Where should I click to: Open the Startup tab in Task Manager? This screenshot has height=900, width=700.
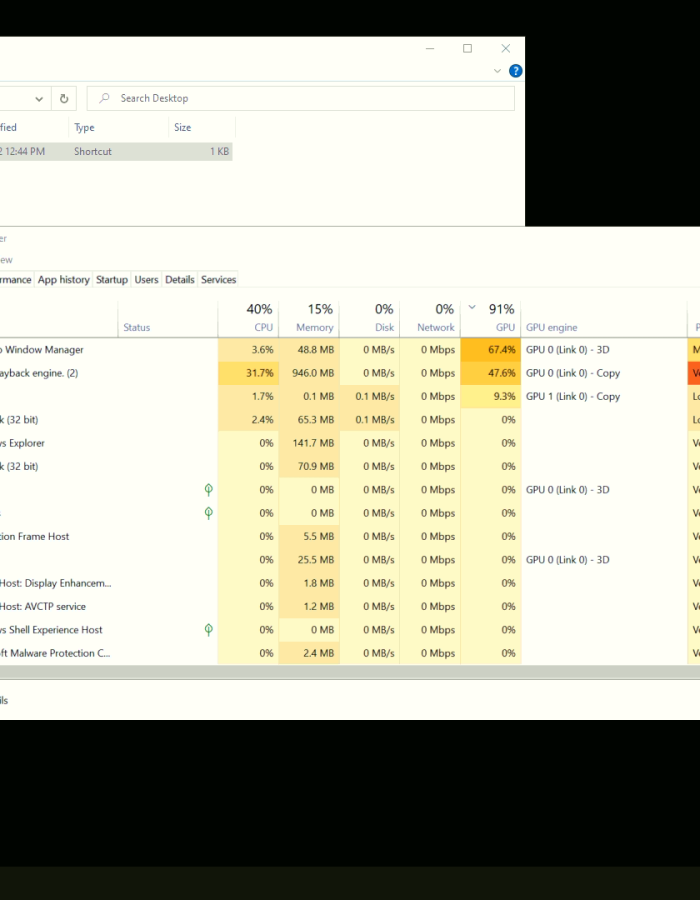112,280
